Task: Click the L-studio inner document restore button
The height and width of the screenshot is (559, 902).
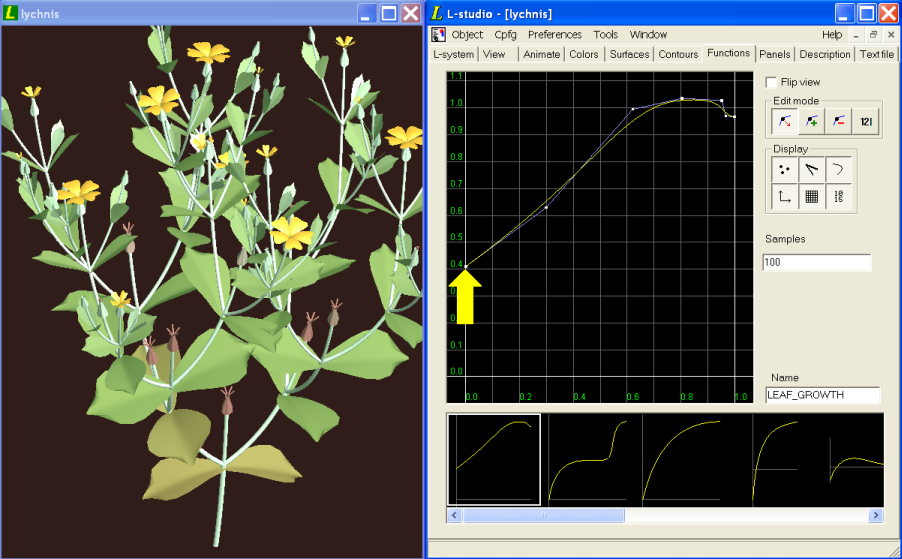Action: click(873, 35)
